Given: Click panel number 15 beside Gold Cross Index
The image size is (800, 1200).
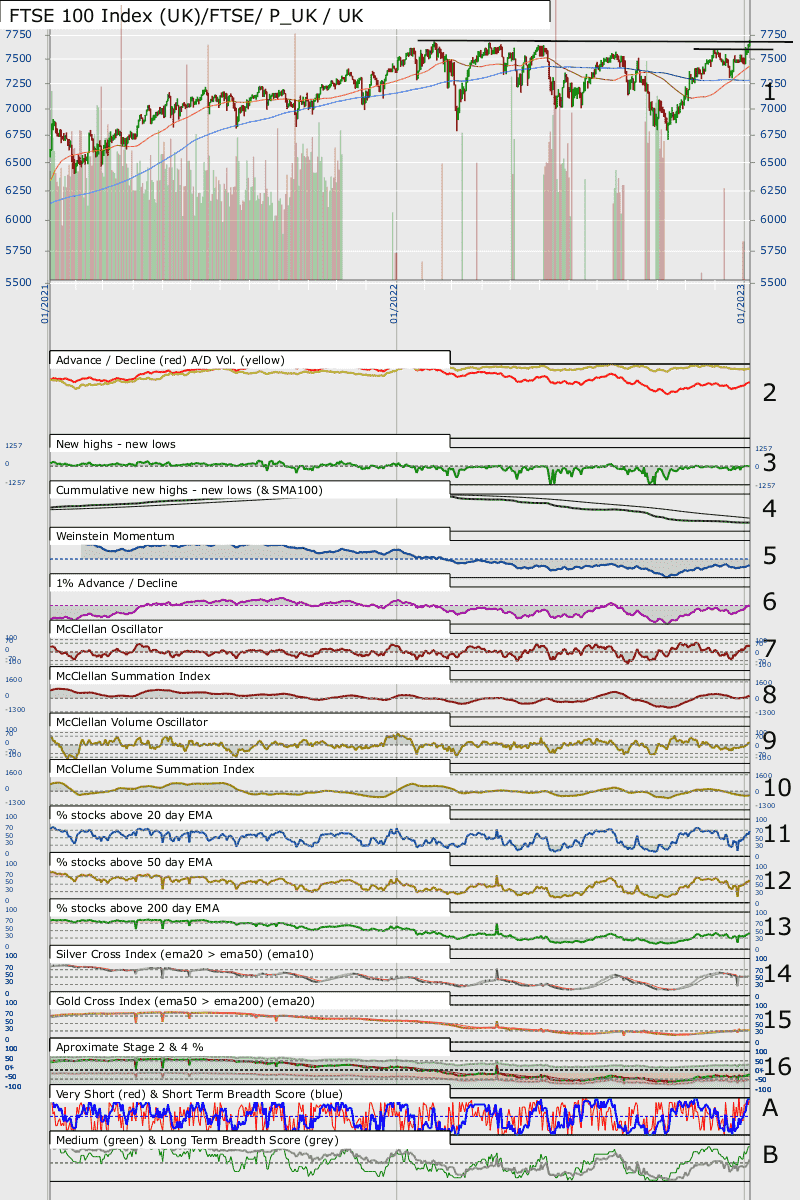Looking at the screenshot, I should coord(777,1020).
